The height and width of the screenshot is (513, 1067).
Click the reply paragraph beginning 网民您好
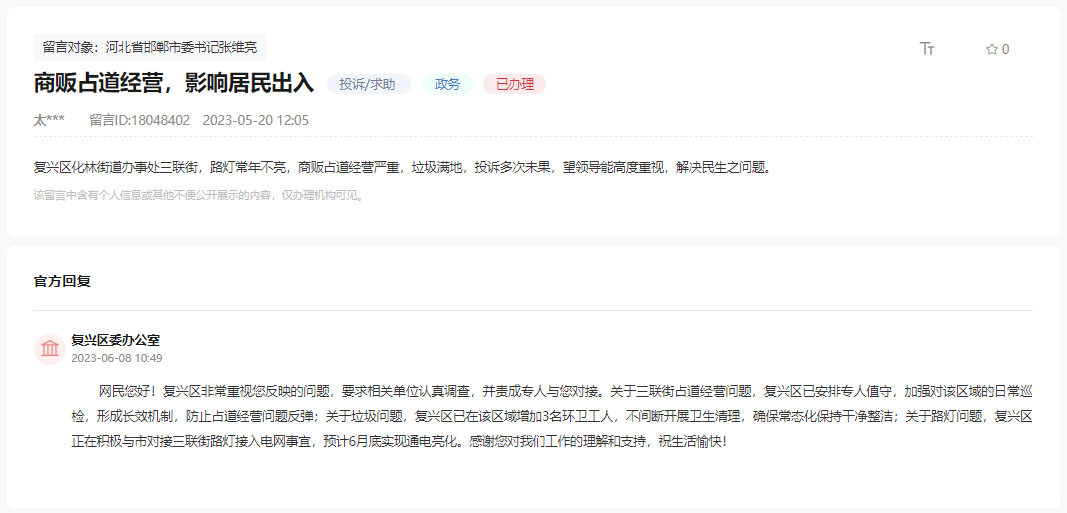pos(552,416)
